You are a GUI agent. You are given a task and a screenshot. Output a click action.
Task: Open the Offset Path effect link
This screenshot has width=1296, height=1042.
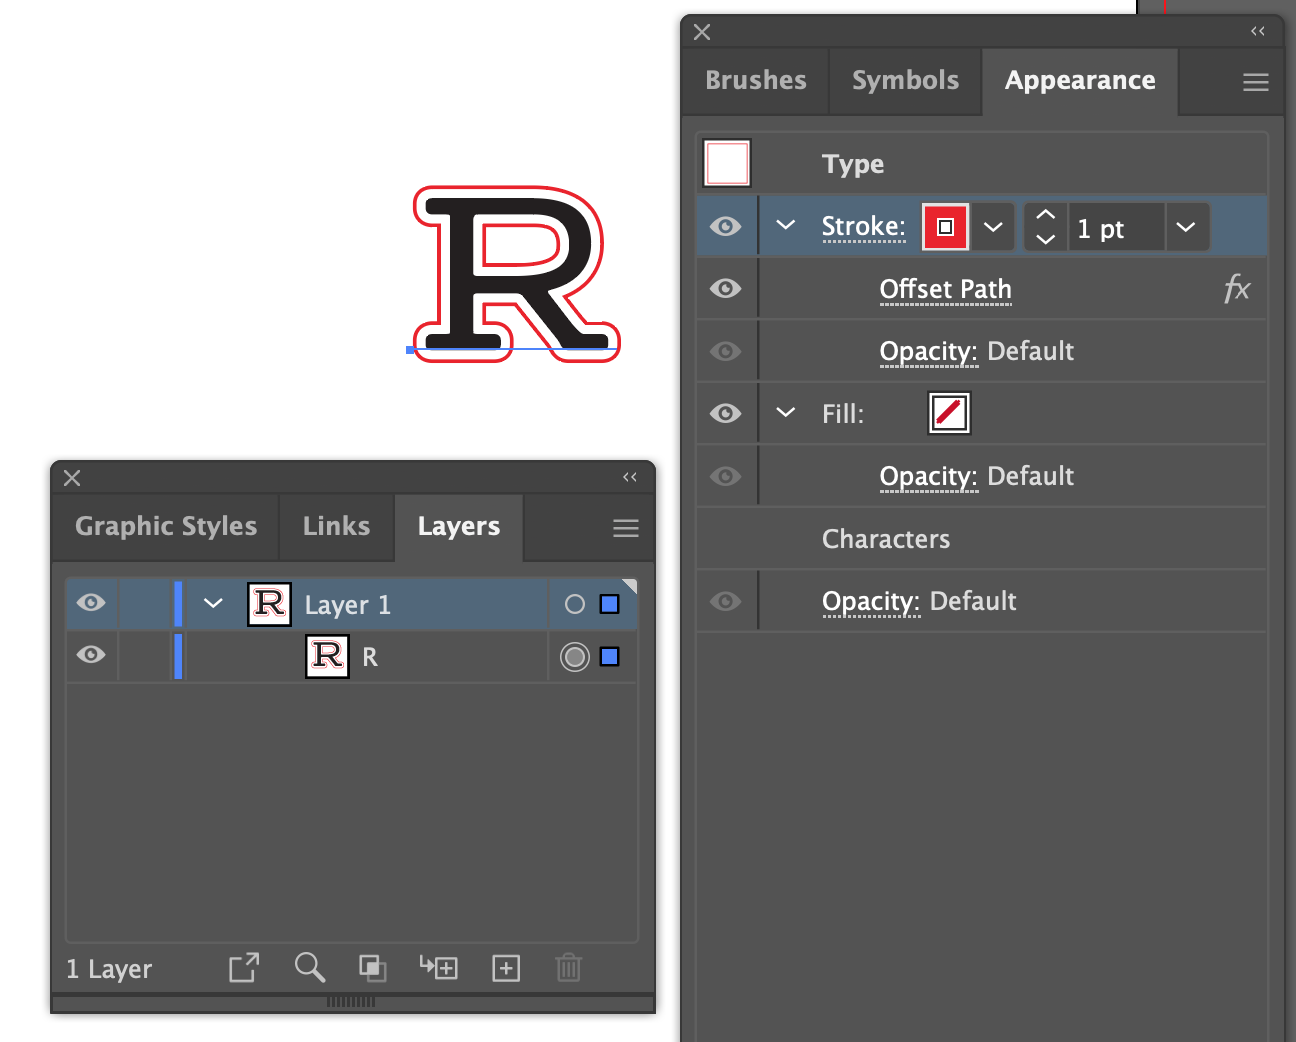click(x=945, y=289)
